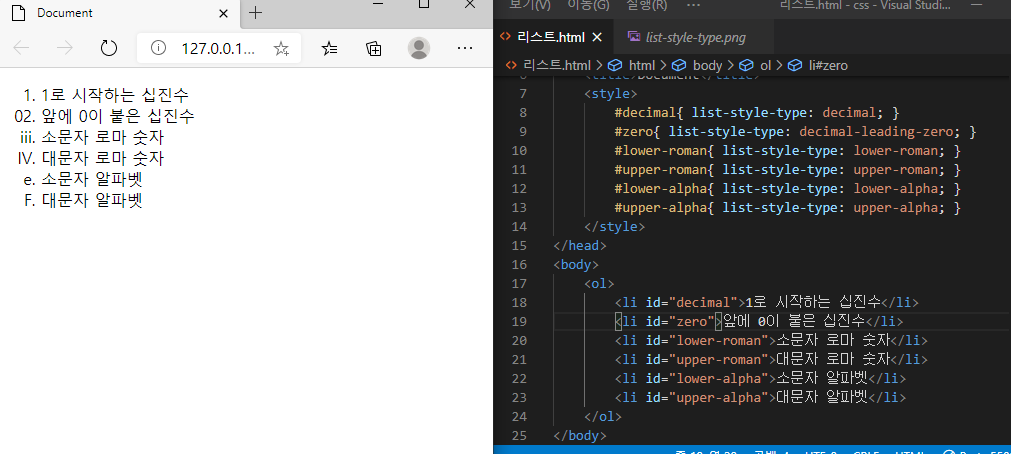Image resolution: width=1011 pixels, height=454 pixels.
Task: Click the li id="zero" code line
Action: [759, 321]
